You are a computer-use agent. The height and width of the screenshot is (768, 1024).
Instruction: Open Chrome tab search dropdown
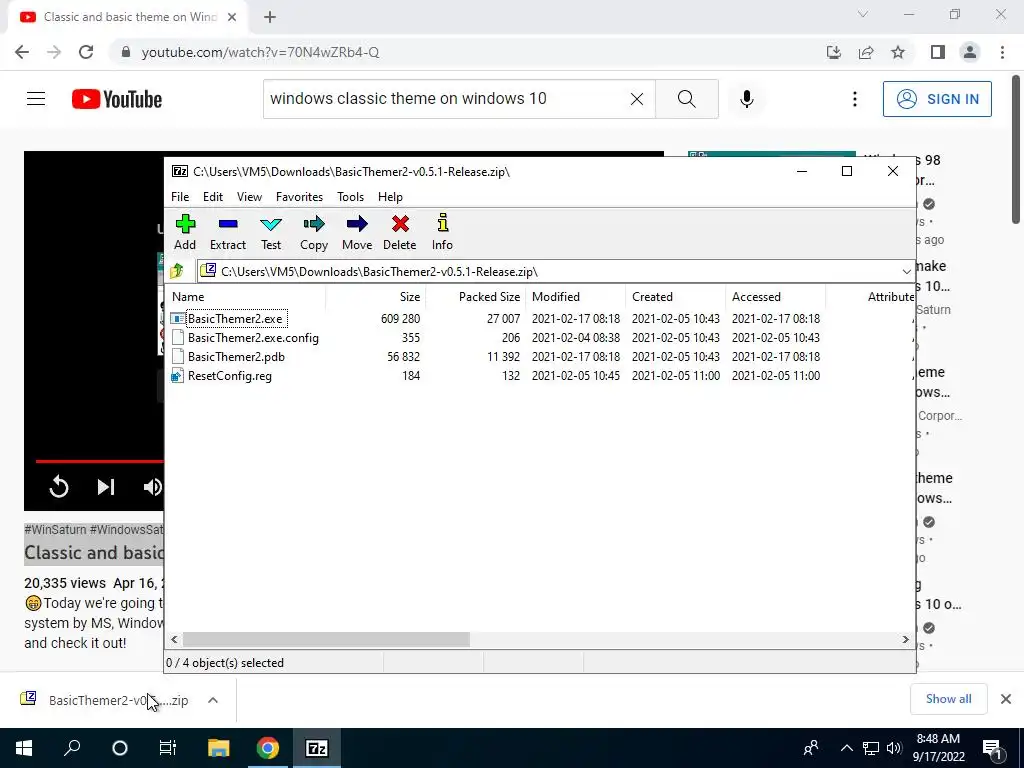863,14
